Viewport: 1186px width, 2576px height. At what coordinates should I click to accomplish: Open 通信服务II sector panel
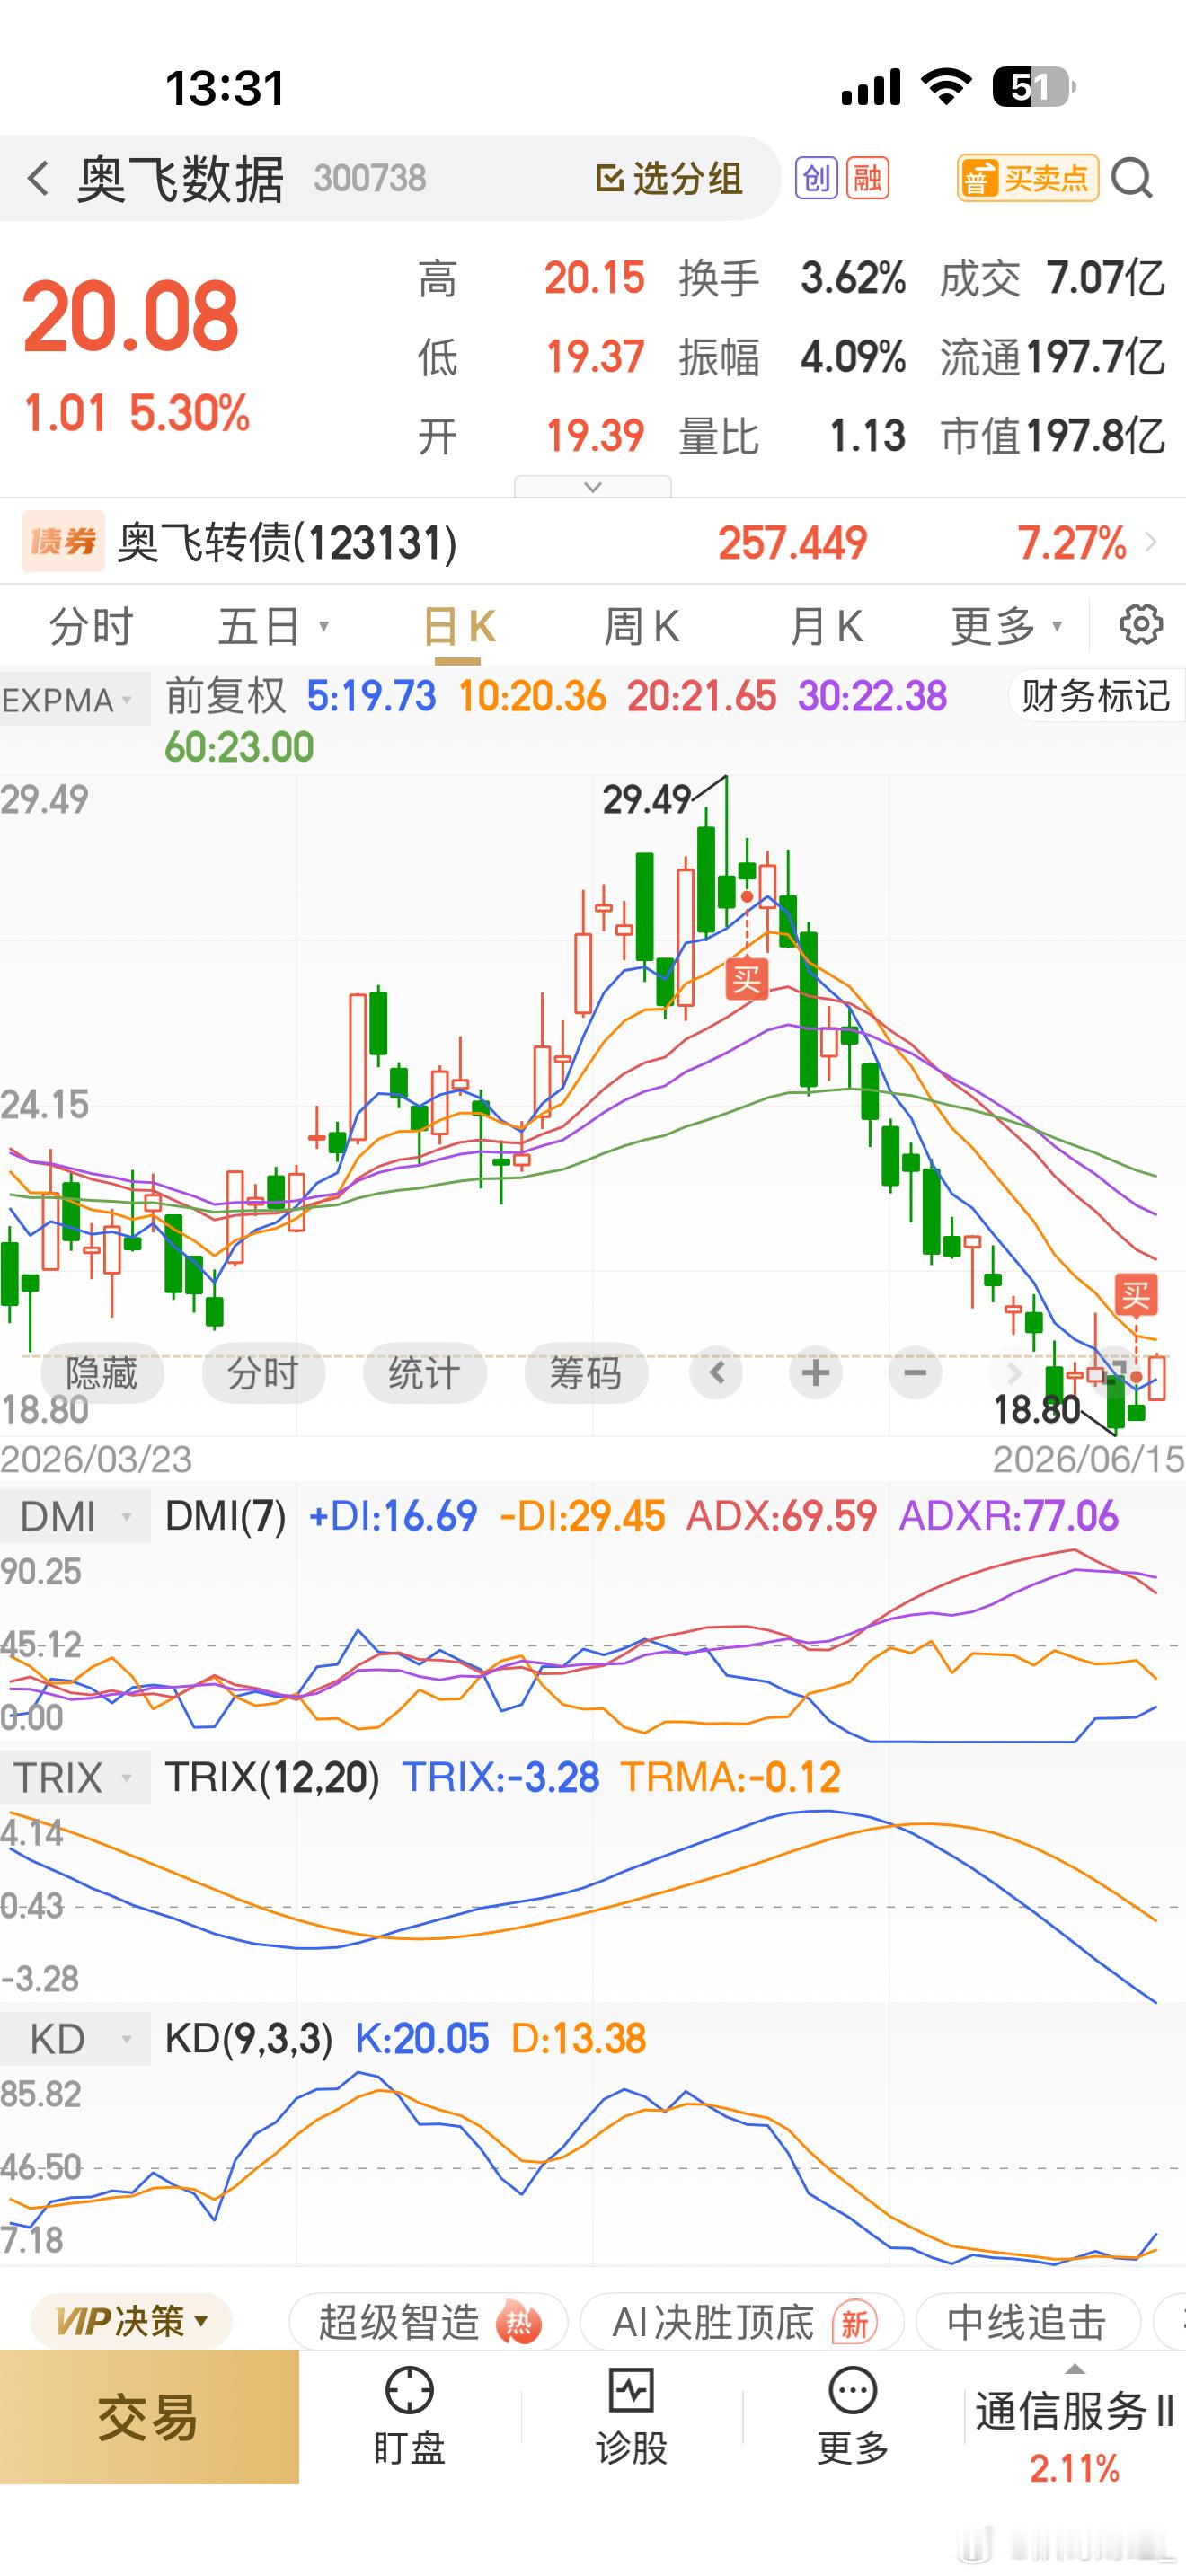[x=1074, y=2425]
